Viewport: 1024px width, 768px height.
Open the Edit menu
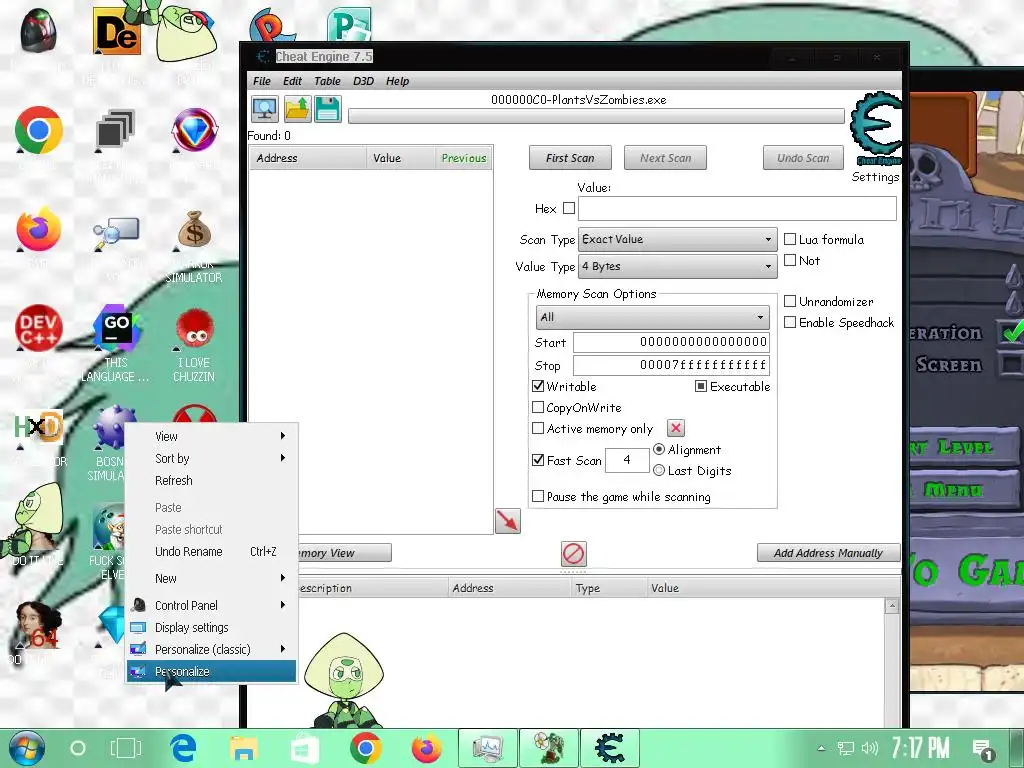(x=292, y=81)
